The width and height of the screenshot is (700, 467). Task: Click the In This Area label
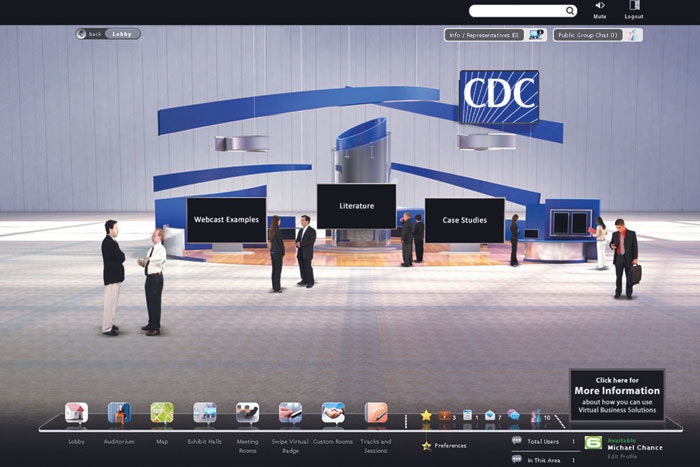click(x=543, y=460)
